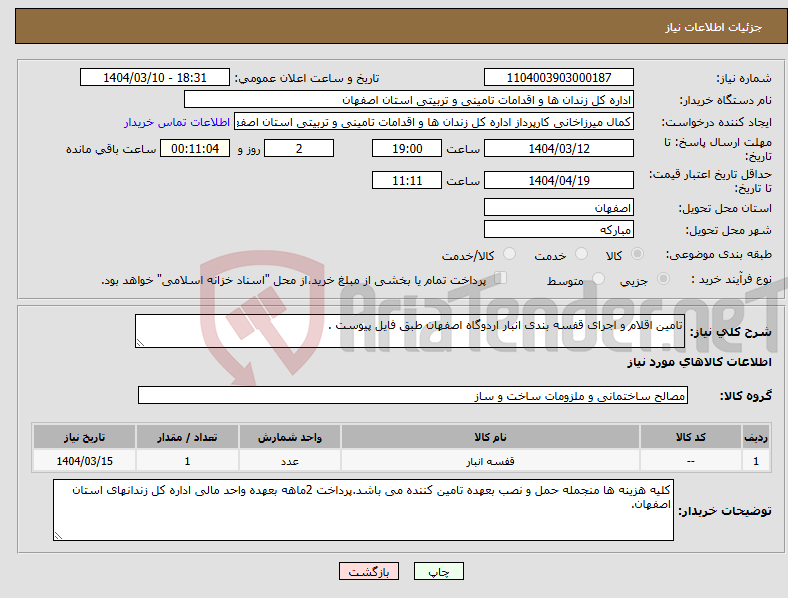Click the validity time field 11:11

[407, 180]
